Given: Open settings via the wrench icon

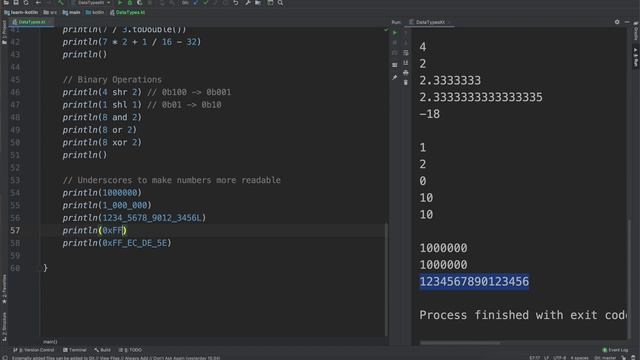Looking at the screenshot, I should pyautogui.click(x=248, y=2).
